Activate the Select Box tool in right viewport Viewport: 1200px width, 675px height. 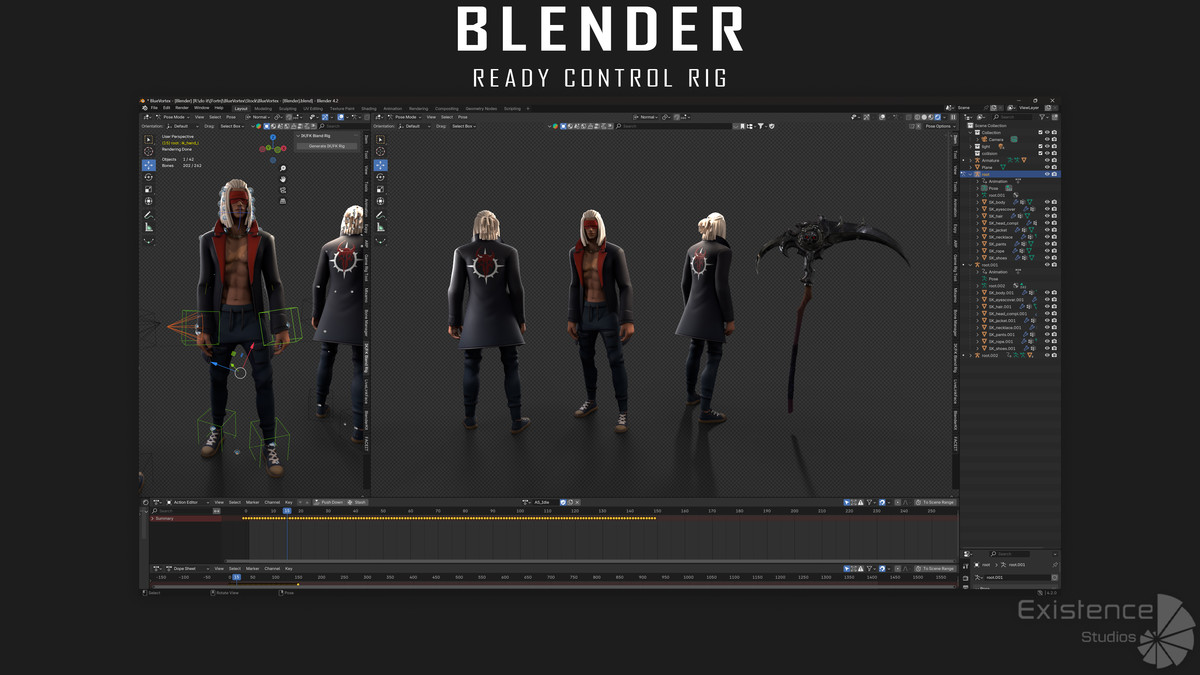381,140
